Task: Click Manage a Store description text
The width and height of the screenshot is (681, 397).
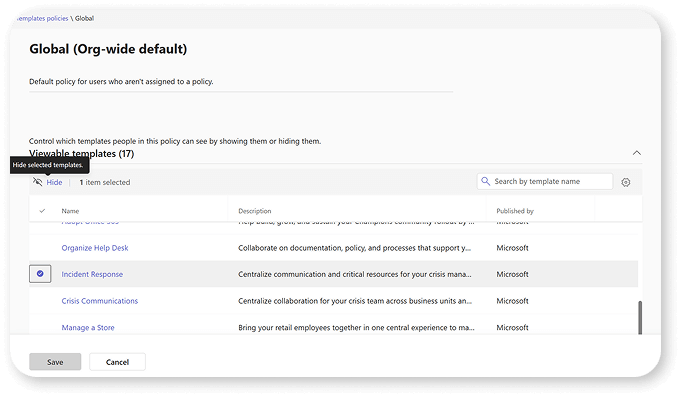Action: [x=356, y=328]
